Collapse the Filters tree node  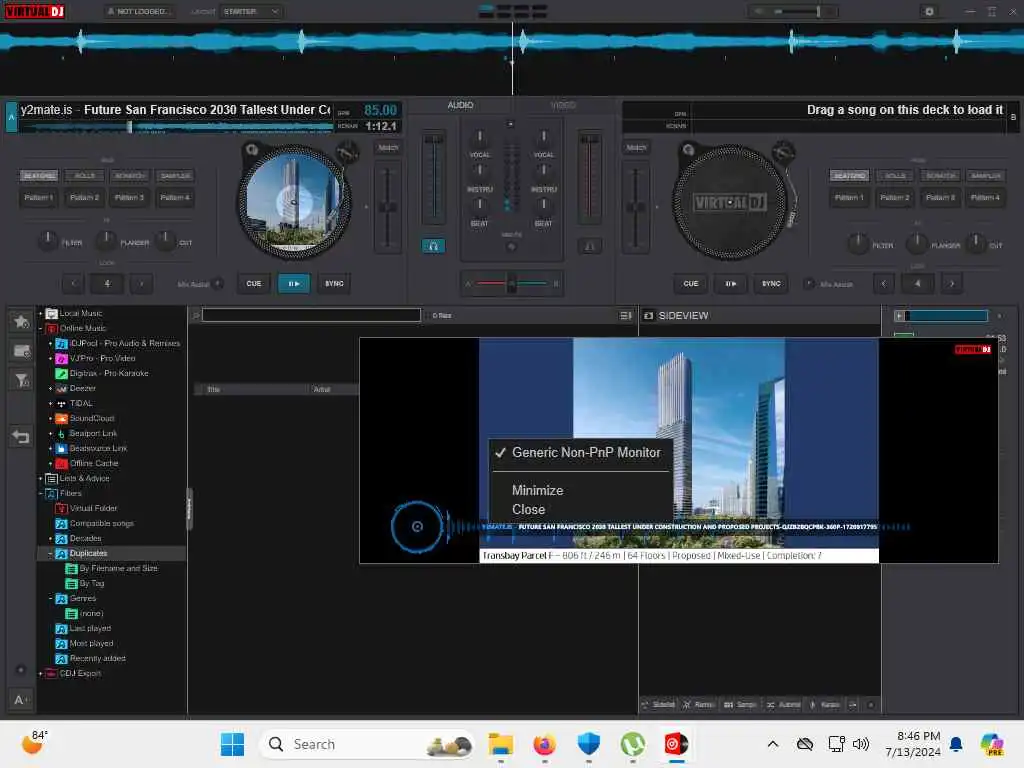tap(40, 494)
